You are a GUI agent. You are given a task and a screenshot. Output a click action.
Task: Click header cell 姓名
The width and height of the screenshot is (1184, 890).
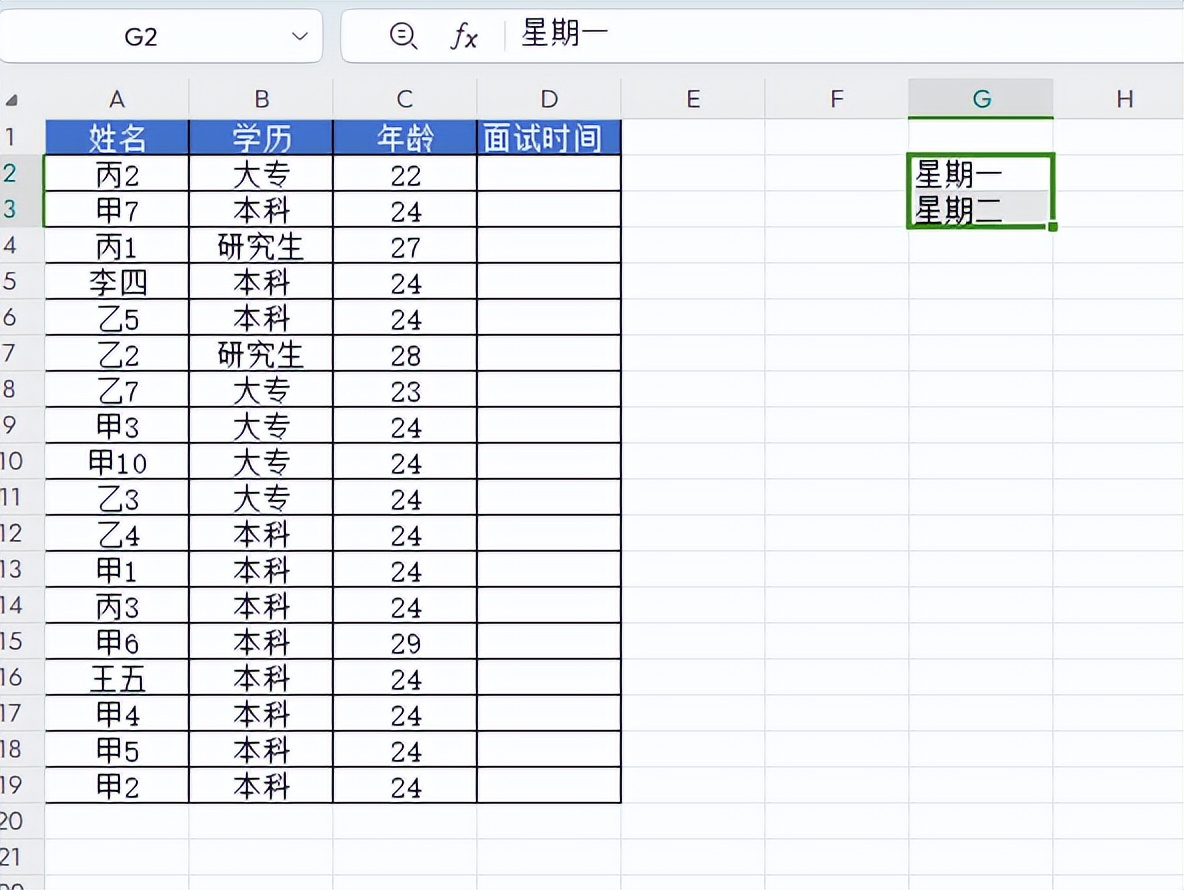[x=116, y=137]
